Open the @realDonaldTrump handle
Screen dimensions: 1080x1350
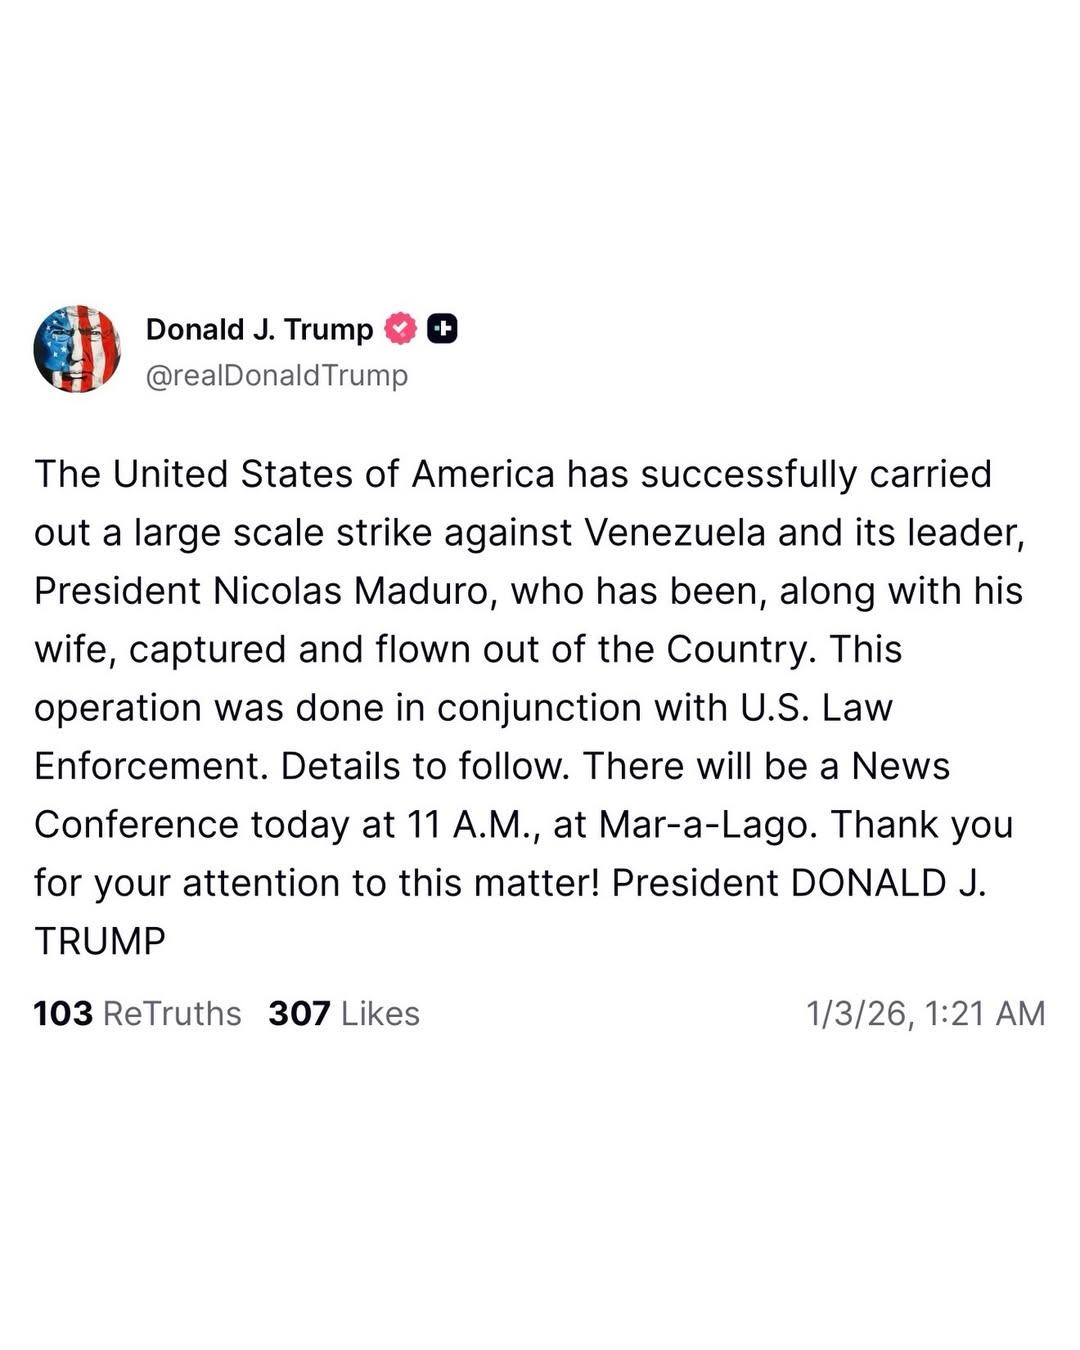(x=277, y=375)
